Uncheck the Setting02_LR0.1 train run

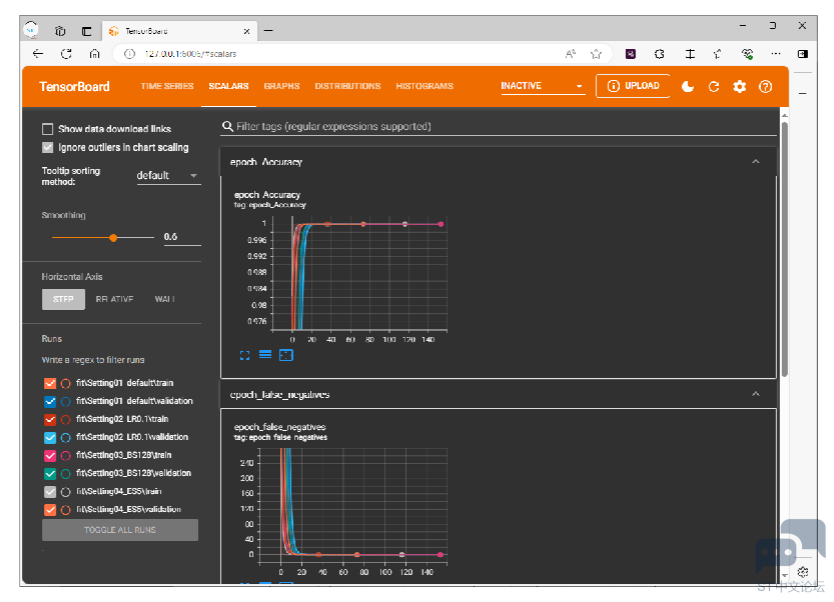pyautogui.click(x=50, y=419)
